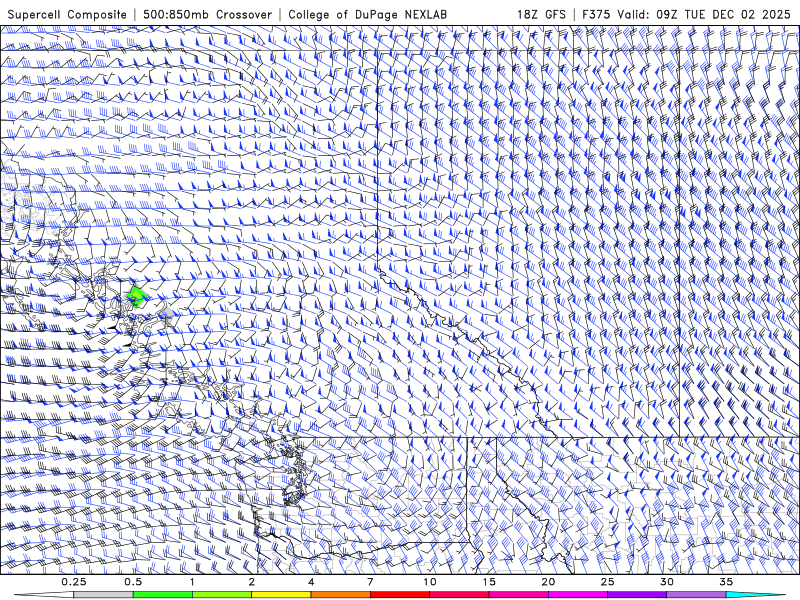Click the 500:850mb Crossover label
800x600 pixels.
[208, 14]
